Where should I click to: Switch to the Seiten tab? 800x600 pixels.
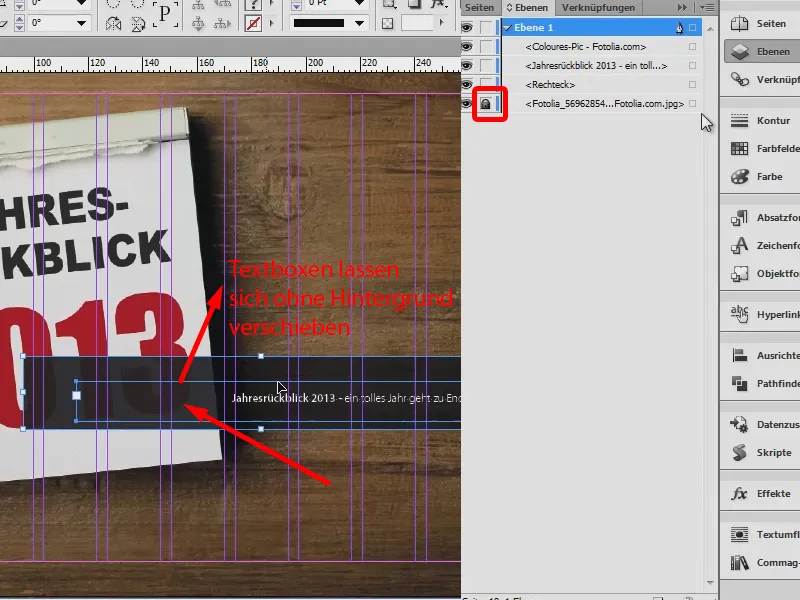click(x=479, y=8)
